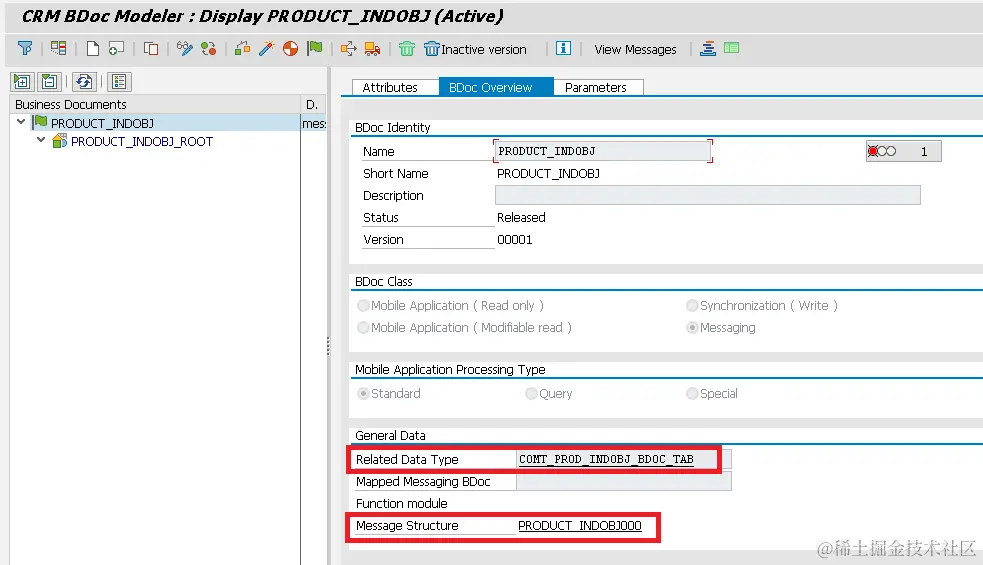Click the empty Description field

(708, 195)
